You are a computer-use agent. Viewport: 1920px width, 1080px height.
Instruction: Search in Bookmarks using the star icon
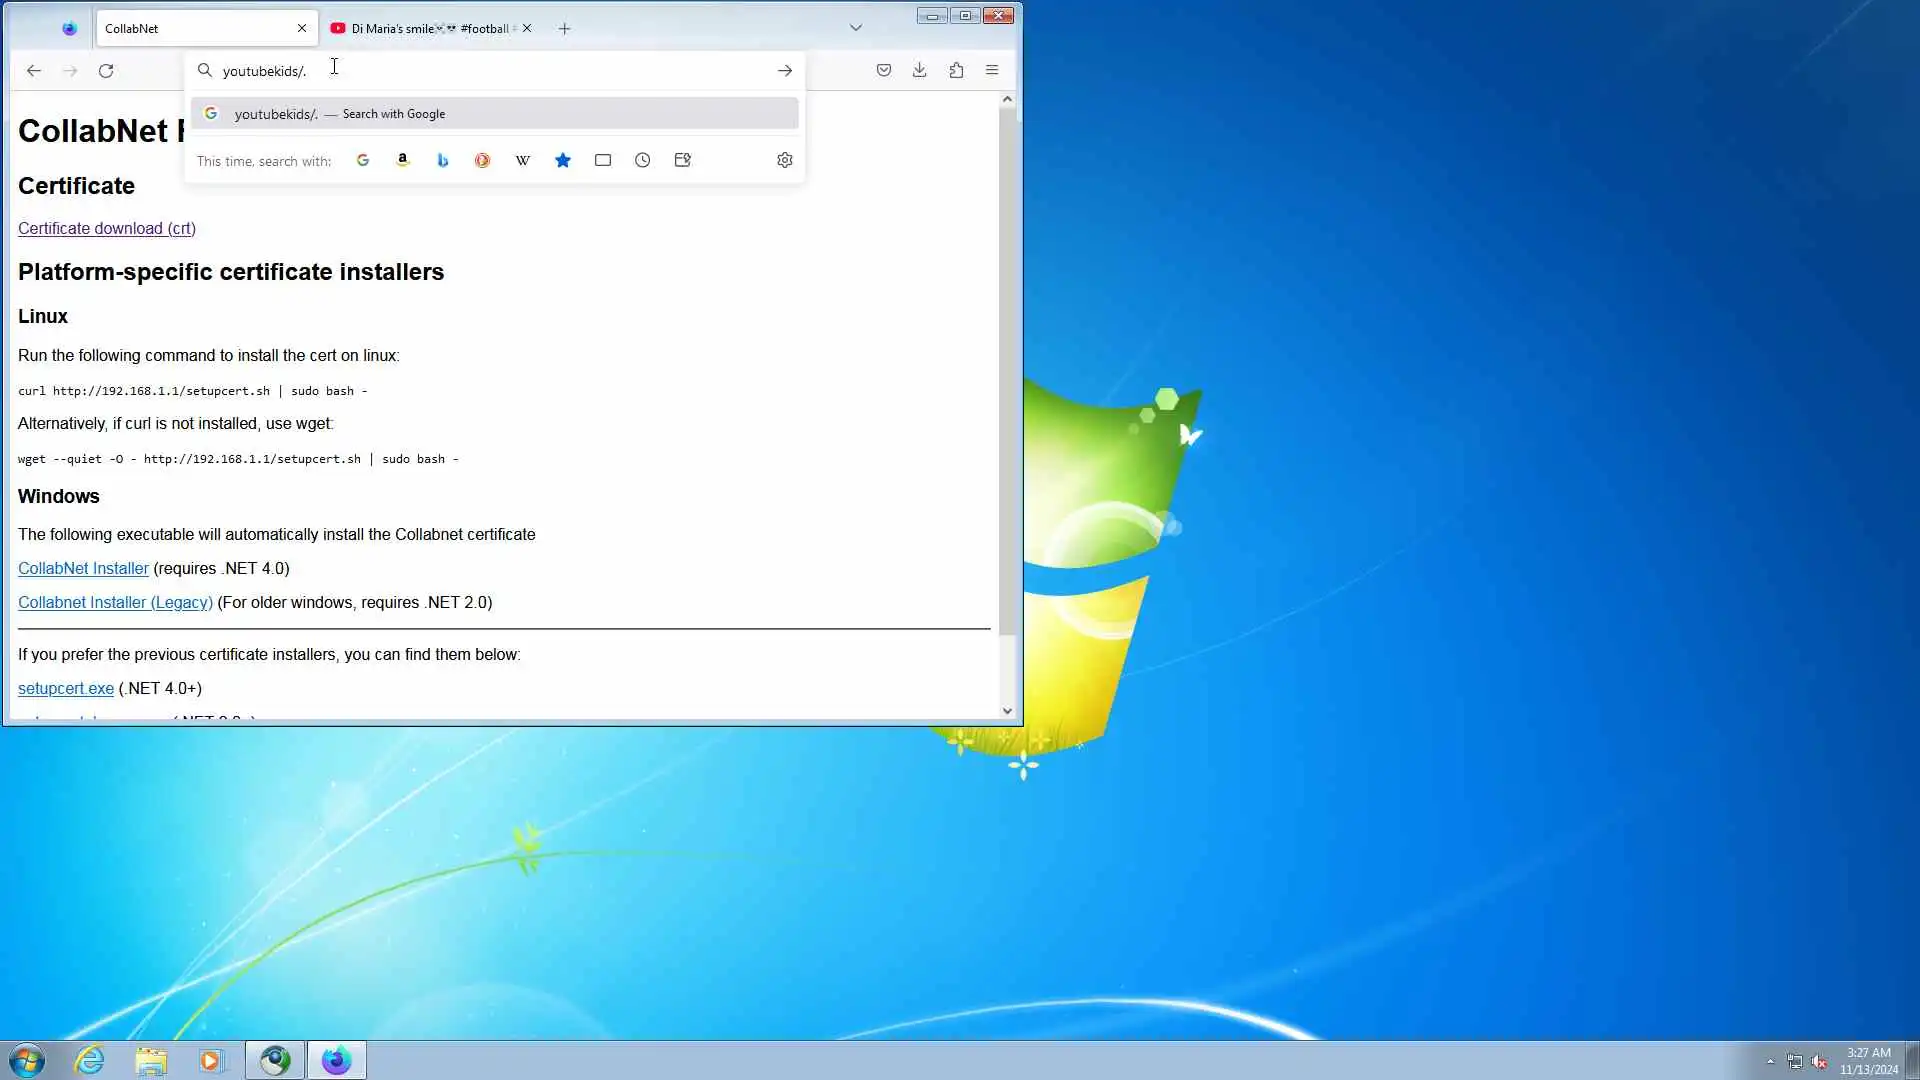(563, 160)
